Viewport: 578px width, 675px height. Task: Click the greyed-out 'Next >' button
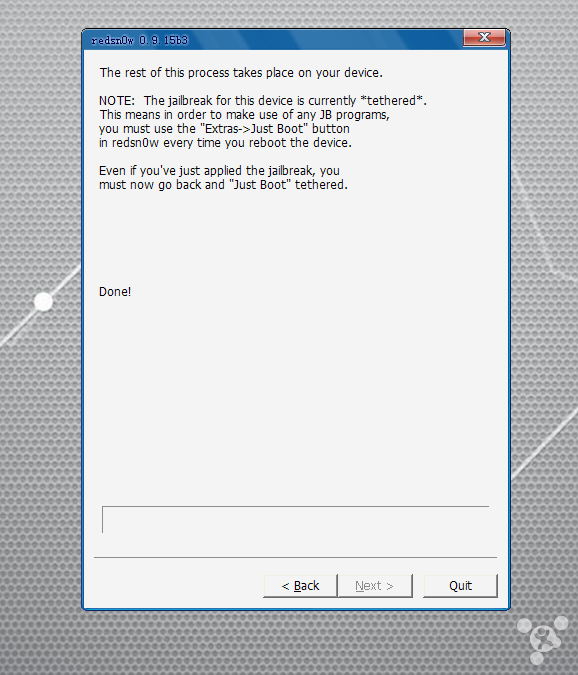tap(375, 586)
